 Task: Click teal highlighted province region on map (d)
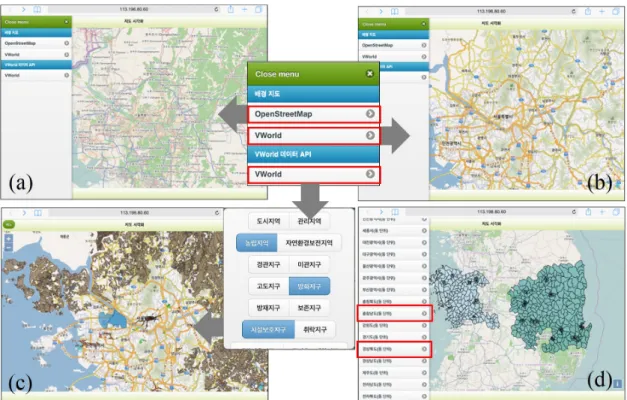pyautogui.click(x=552, y=308)
